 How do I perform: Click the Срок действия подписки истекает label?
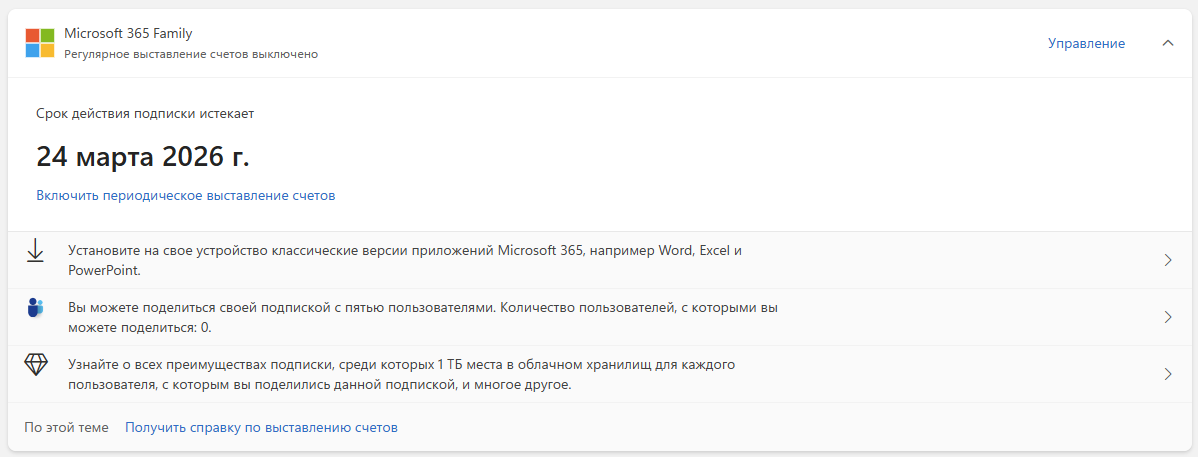pos(145,113)
